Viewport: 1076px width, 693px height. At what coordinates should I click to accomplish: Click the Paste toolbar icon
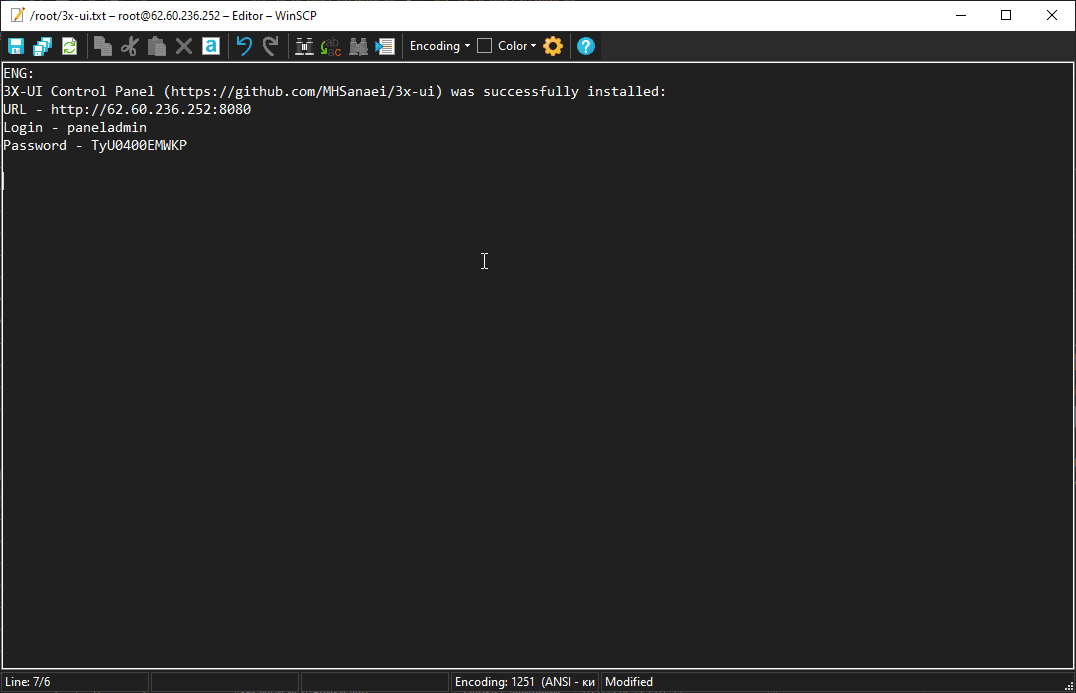157,46
